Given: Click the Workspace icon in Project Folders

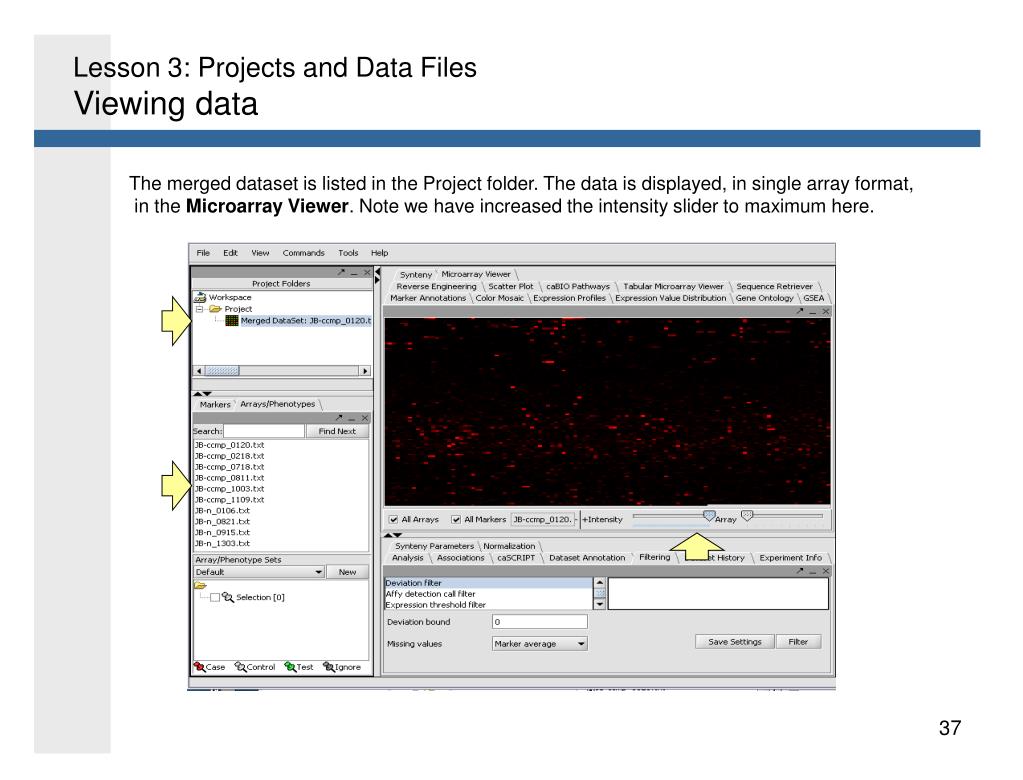Looking at the screenshot, I should coord(200,297).
